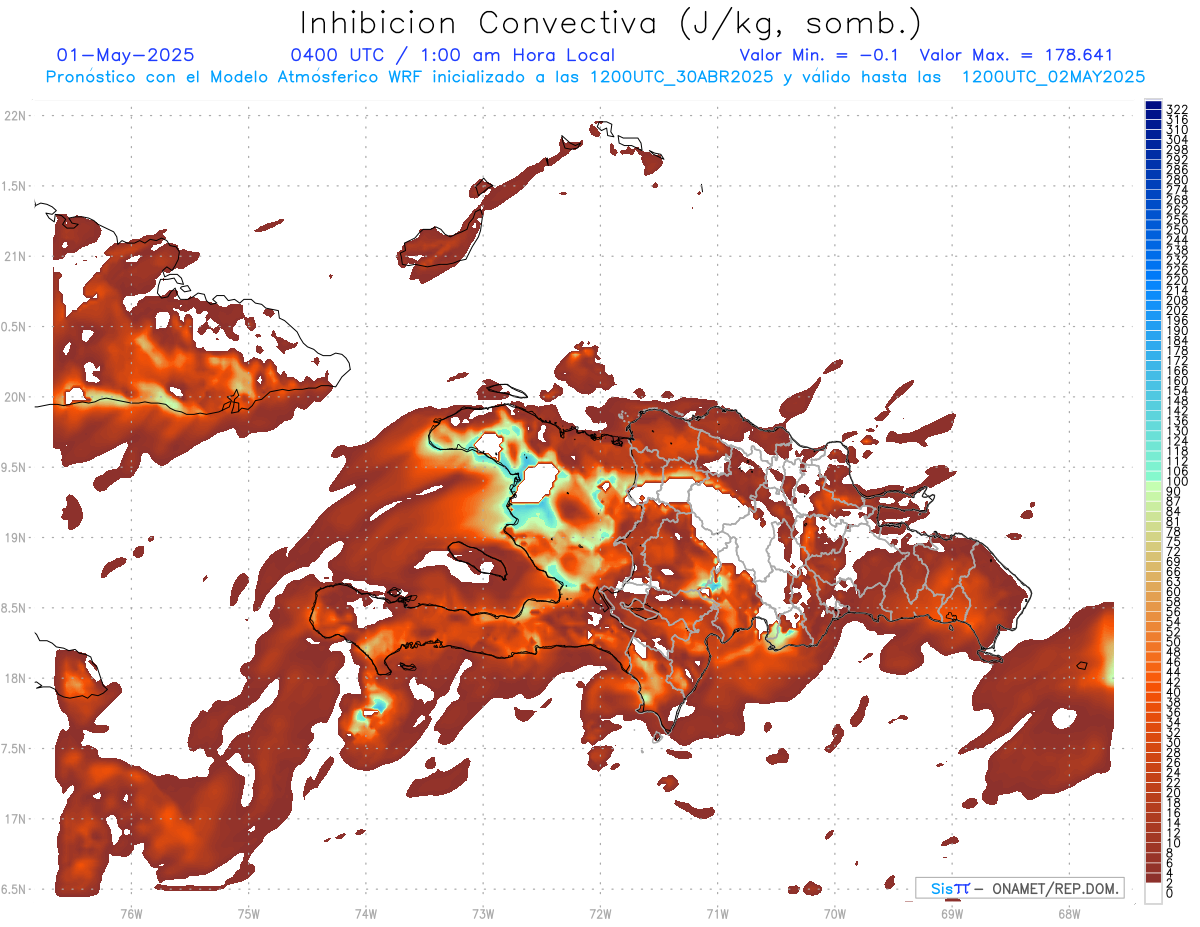Click the '100' label on the color scale
Image resolution: width=1200 pixels, height=927 pixels.
click(1177, 483)
